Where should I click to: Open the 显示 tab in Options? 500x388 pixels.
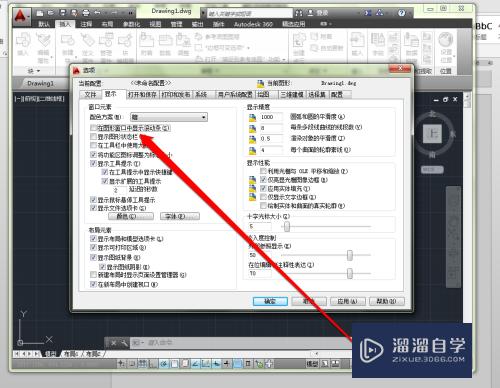(x=111, y=94)
